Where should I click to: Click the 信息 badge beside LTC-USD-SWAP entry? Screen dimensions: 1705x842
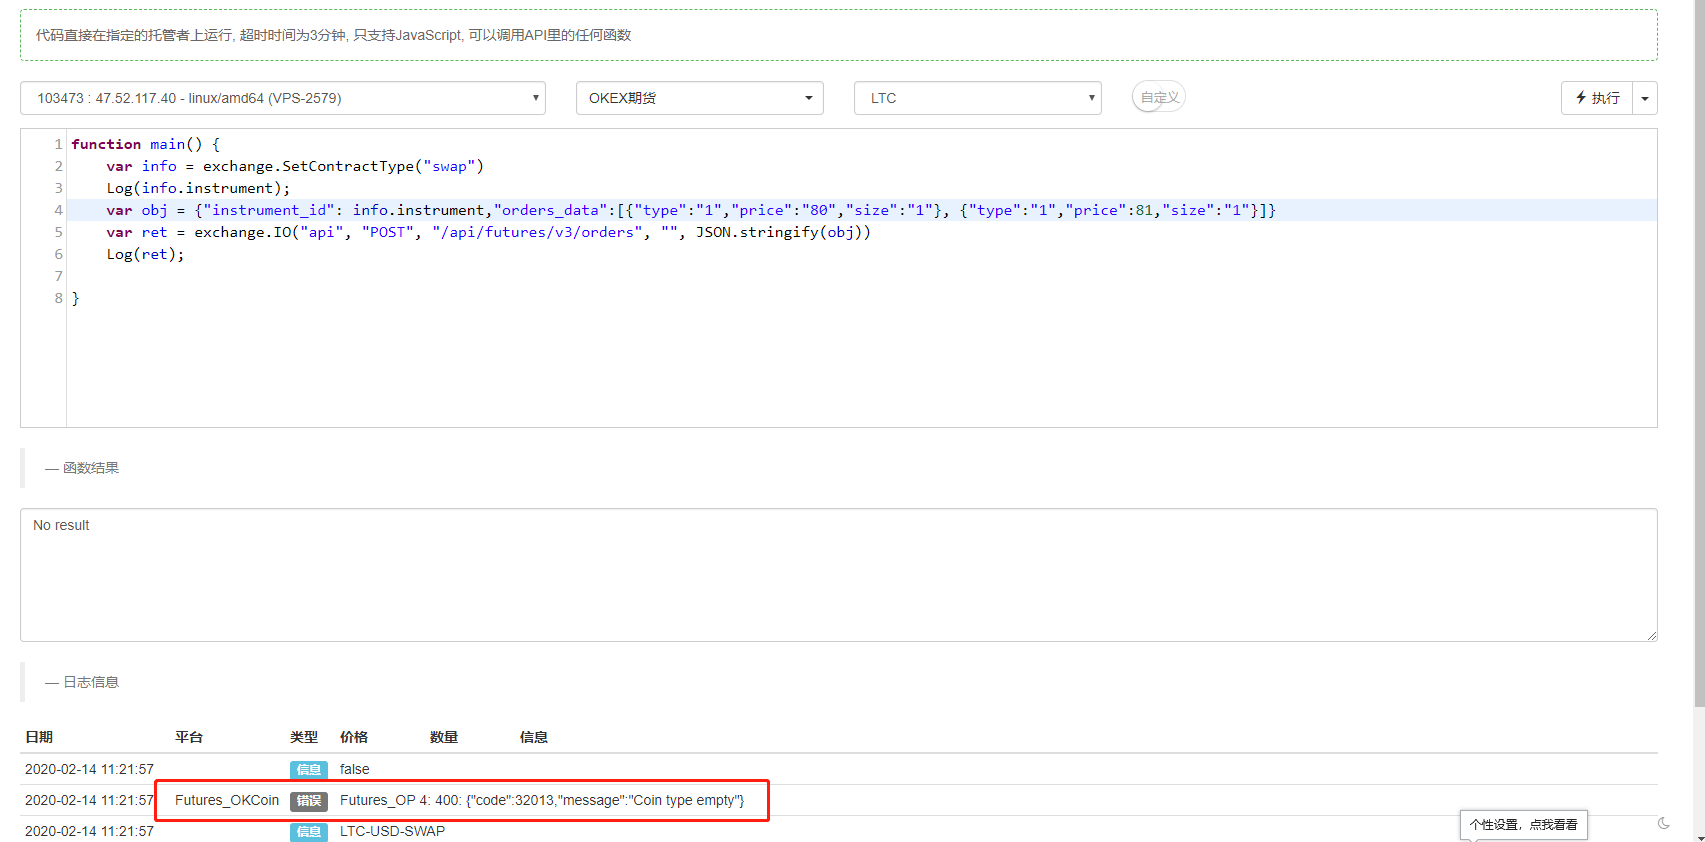(309, 832)
